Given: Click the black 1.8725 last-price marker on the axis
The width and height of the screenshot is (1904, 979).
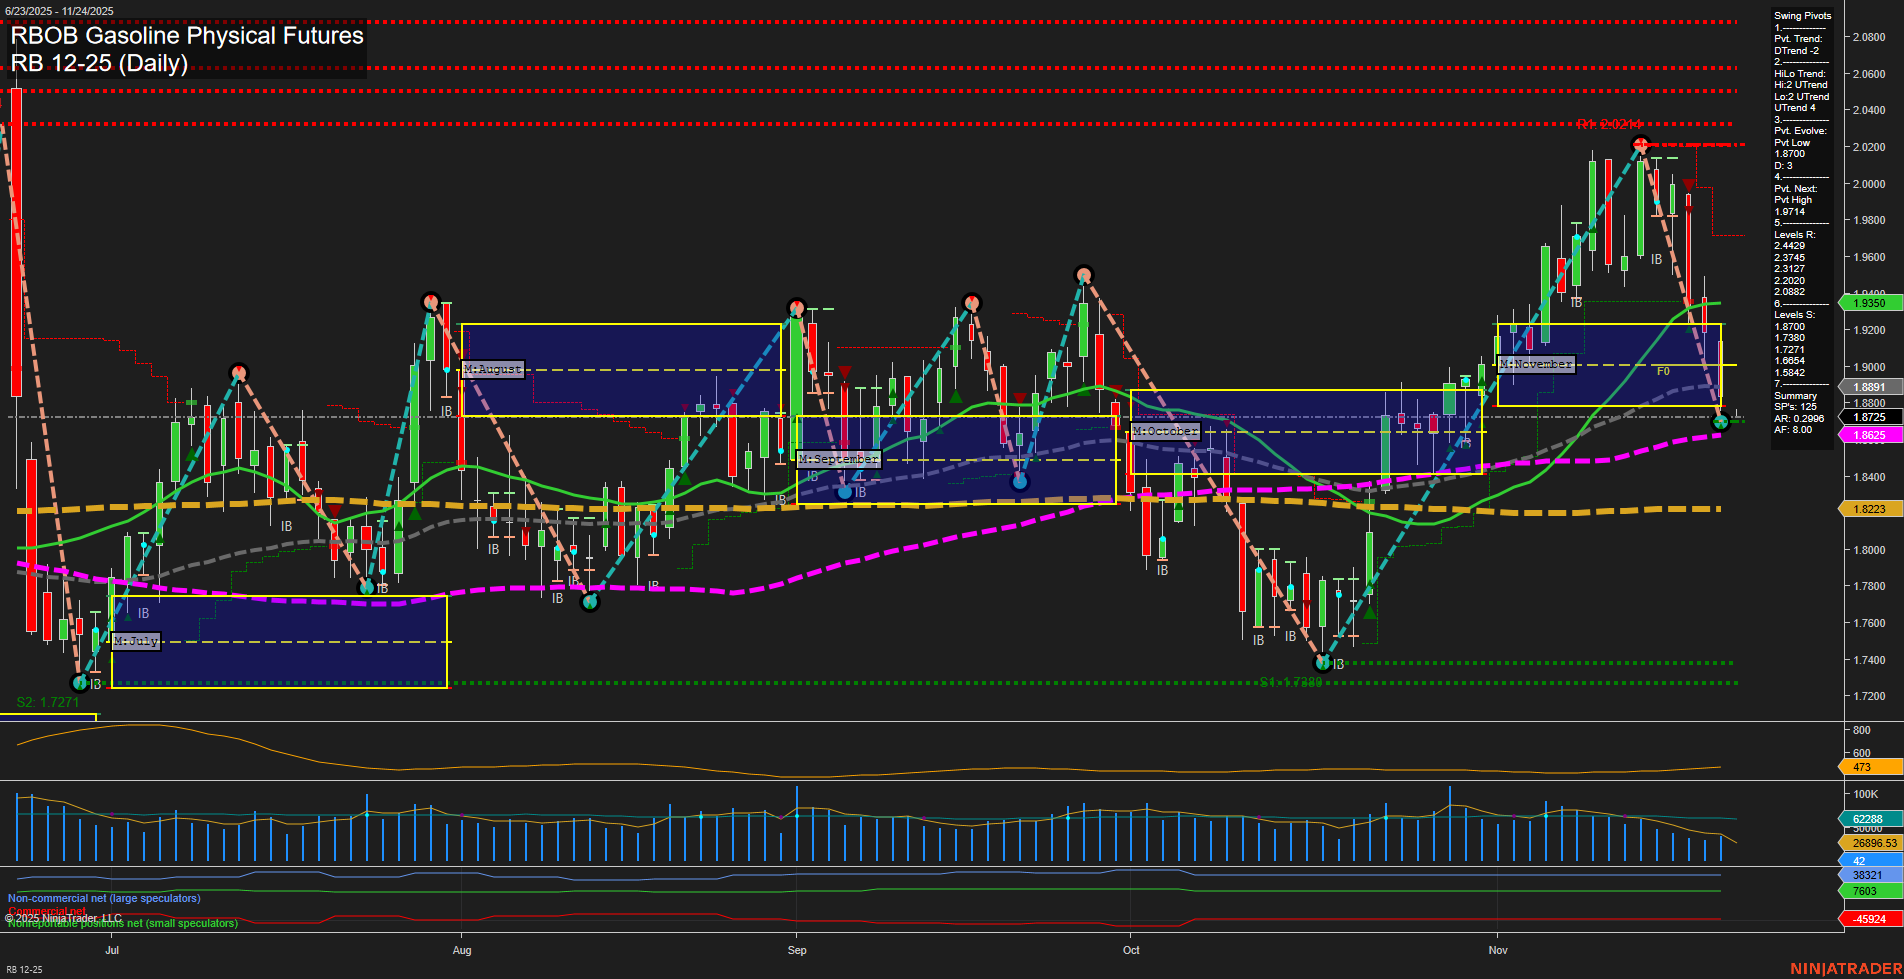Looking at the screenshot, I should tap(1868, 416).
